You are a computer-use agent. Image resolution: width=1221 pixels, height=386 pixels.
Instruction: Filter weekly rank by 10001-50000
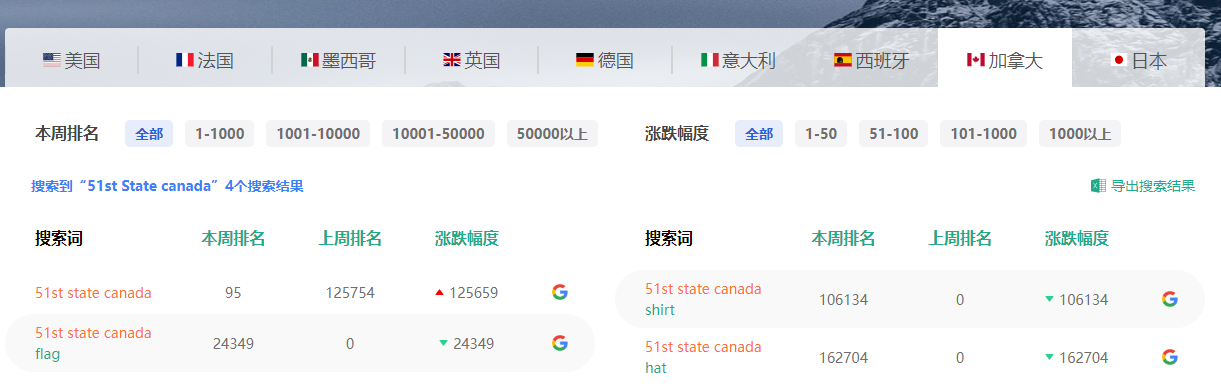438,134
